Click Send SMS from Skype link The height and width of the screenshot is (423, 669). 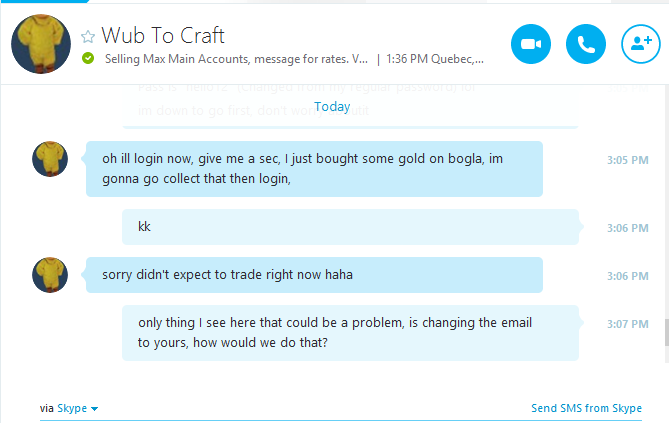pyautogui.click(x=586, y=408)
